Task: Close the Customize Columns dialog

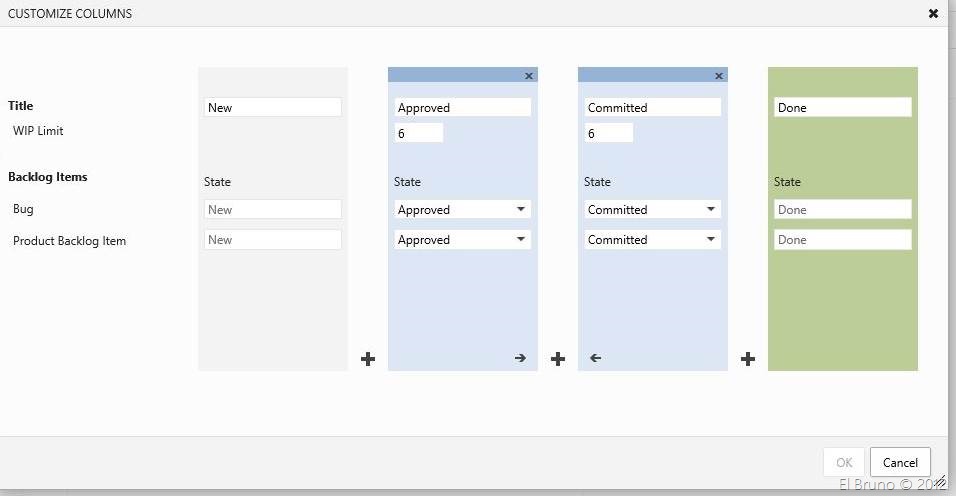Action: coord(933,14)
